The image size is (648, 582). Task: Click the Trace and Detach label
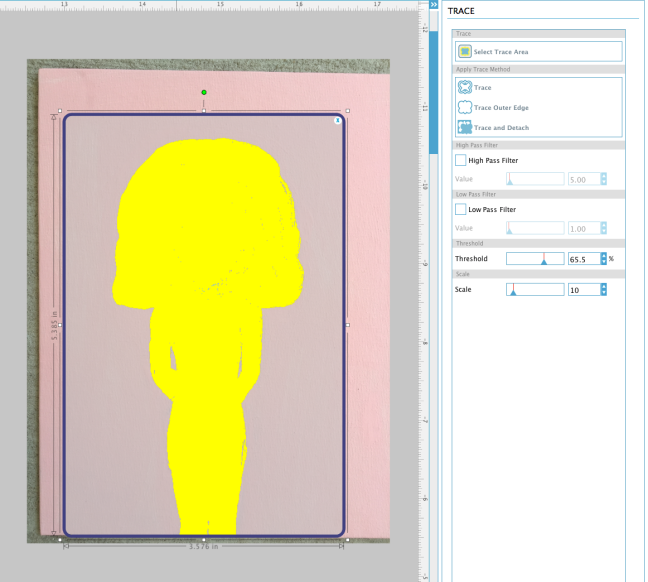pos(501,128)
